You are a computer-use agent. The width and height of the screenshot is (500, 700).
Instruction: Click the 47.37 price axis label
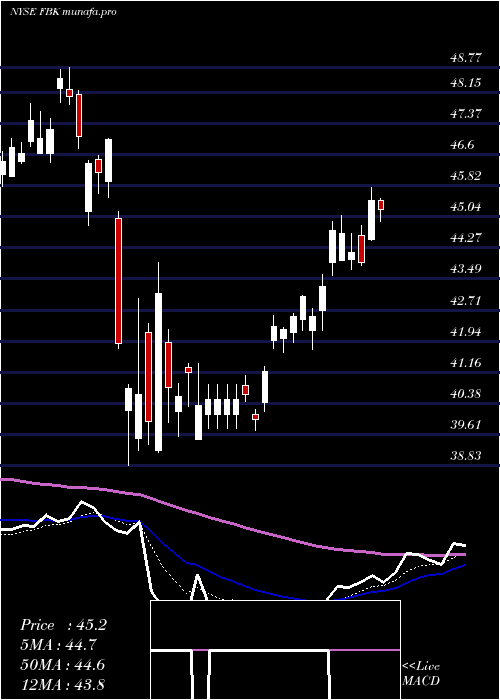click(466, 113)
